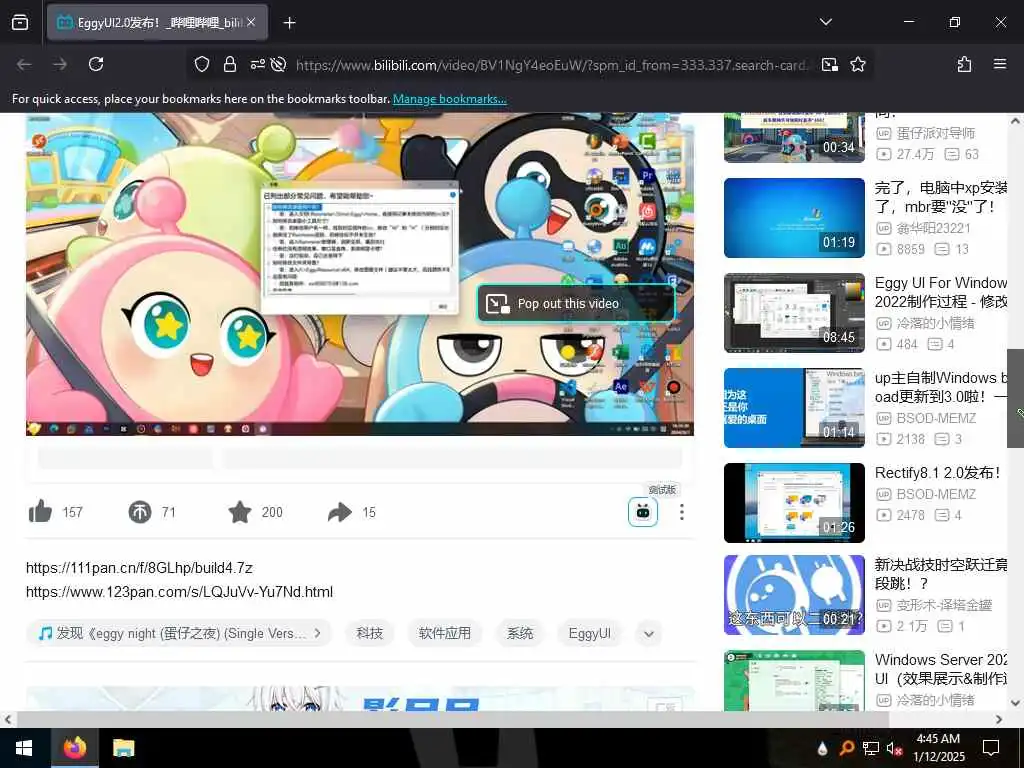Select the 软件应用 tag
1024x768 pixels.
(x=445, y=633)
